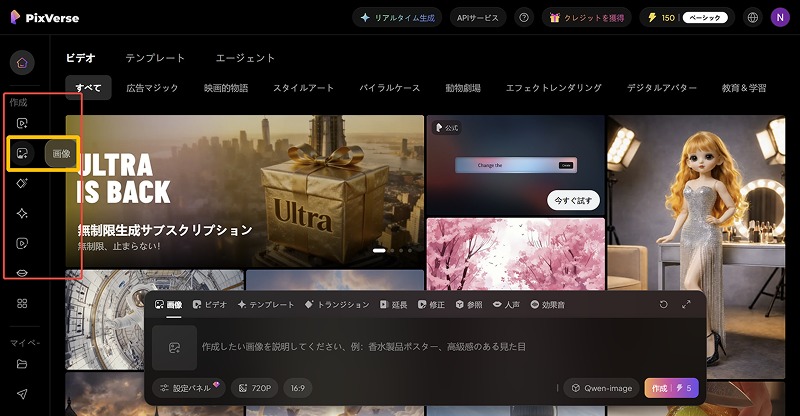800x416 pixels.
Task: Add a reference image via upload box
Action: click(x=174, y=348)
